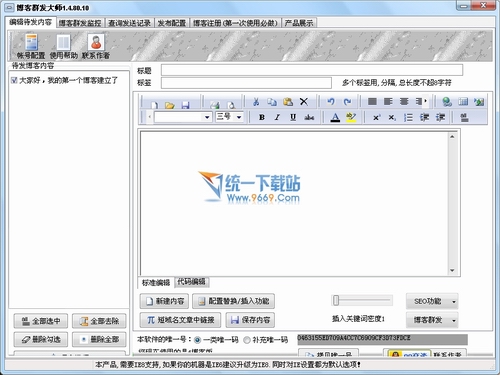The width and height of the screenshot is (500, 375).
Task: Switch to 标准编辑 editor mode tab
Action: [x=156, y=283]
